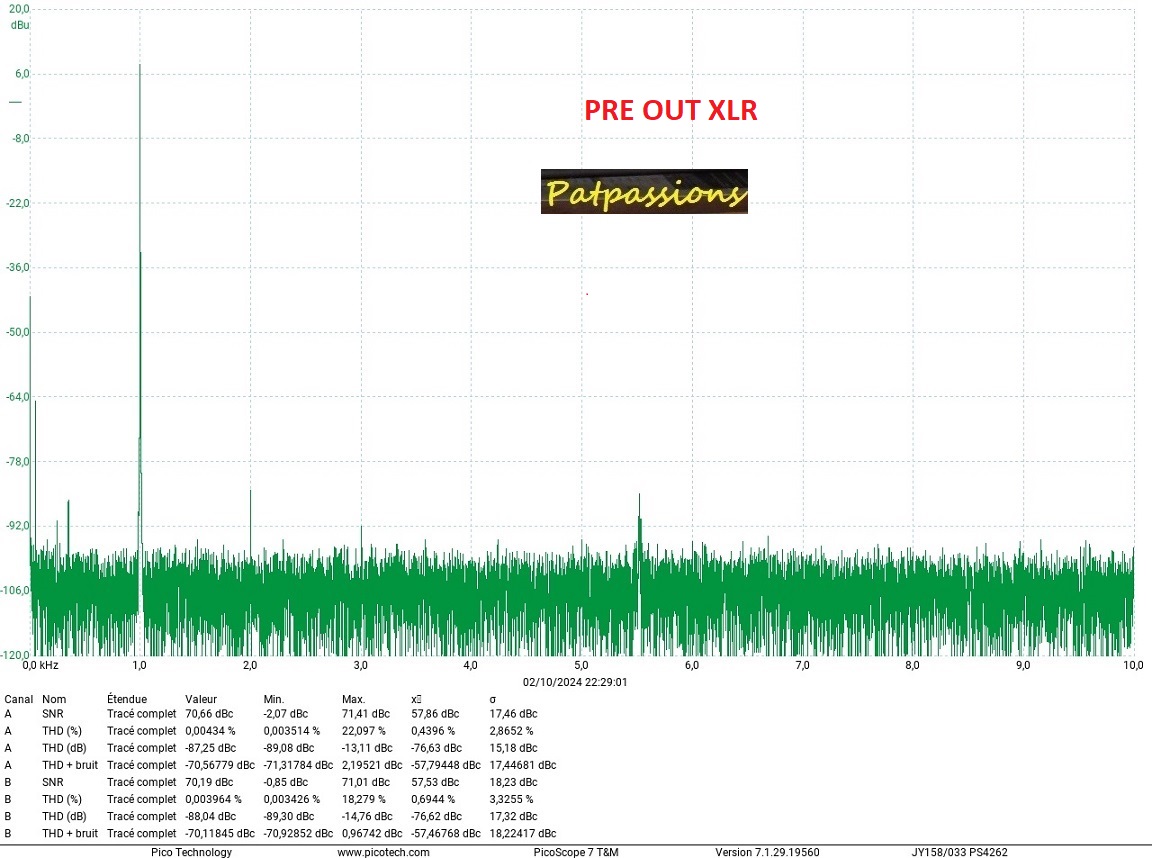
Task: Click the channel A THD + bruit row name
Action: (70, 765)
